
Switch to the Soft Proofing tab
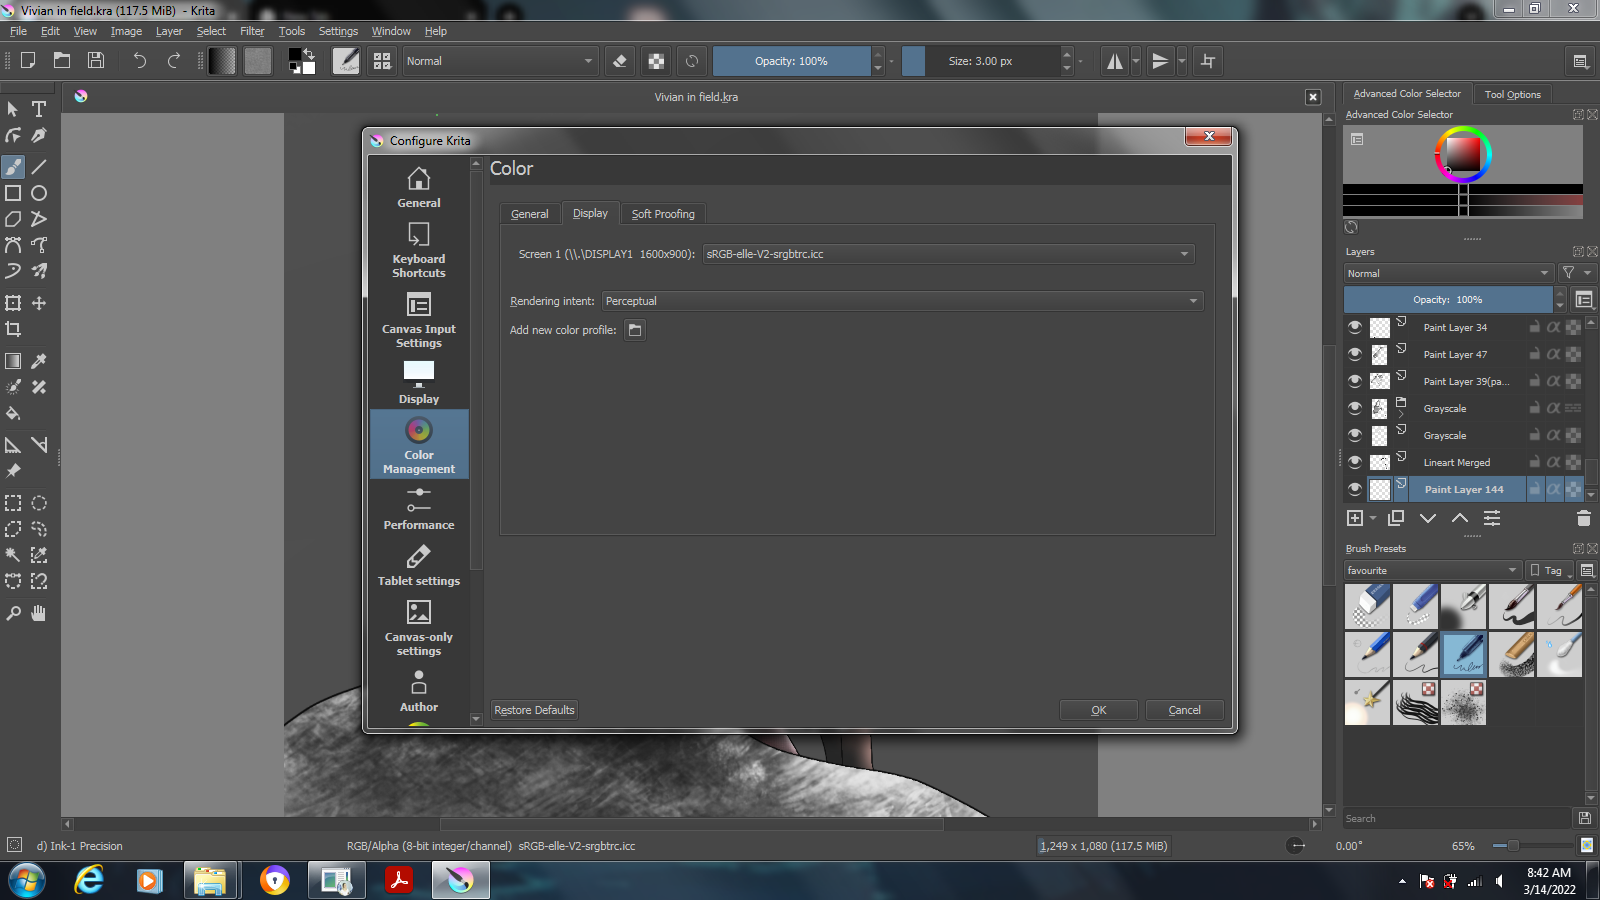[x=663, y=214]
